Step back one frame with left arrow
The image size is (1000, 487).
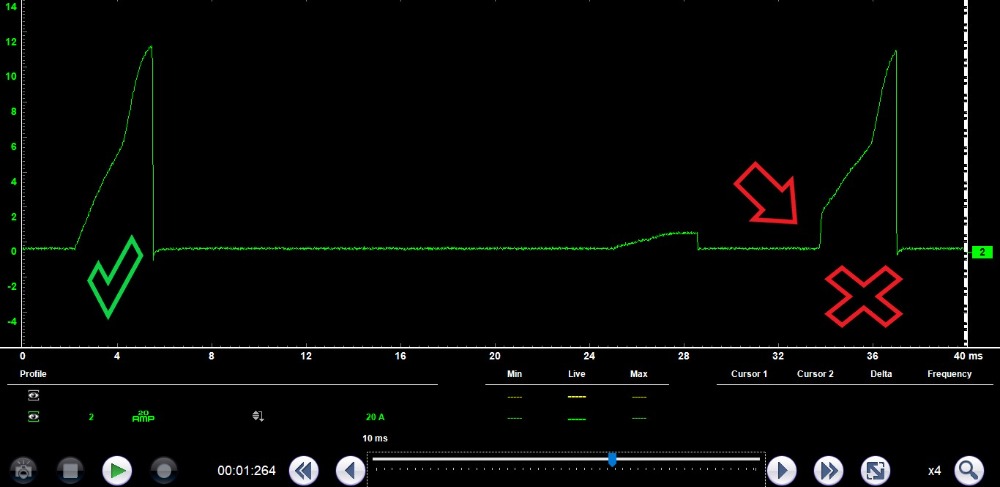350,470
